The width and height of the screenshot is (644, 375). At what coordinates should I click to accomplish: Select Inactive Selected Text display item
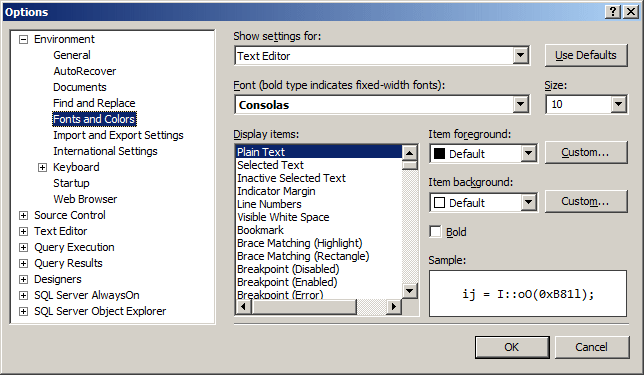click(319, 178)
